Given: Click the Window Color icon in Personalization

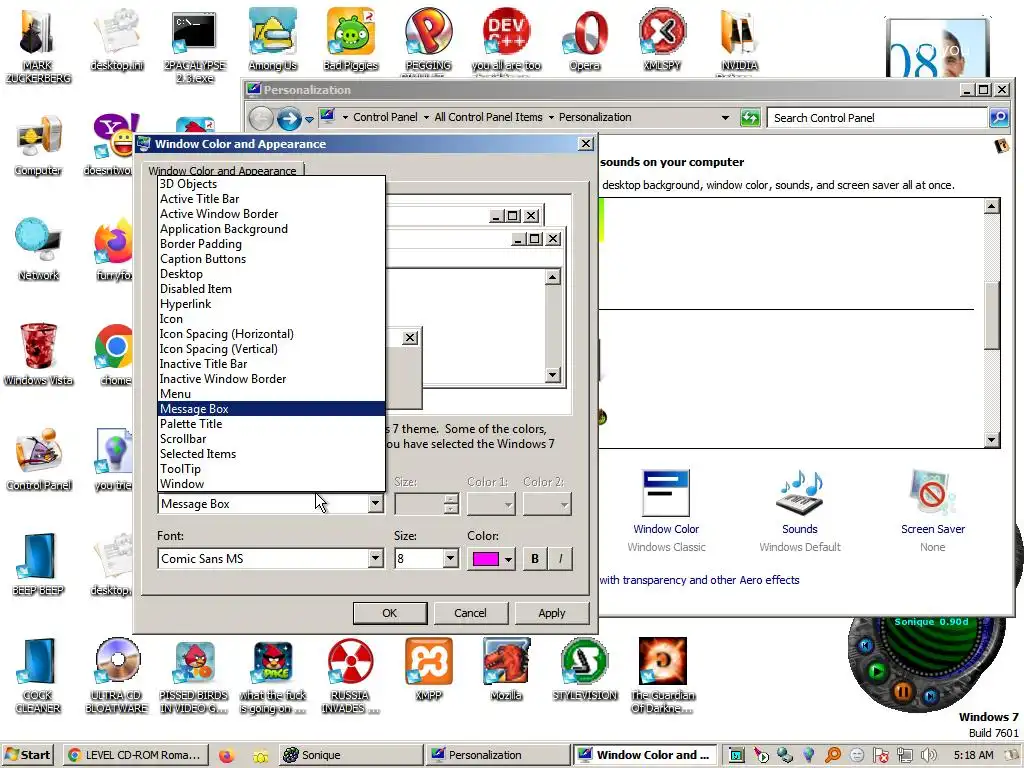Looking at the screenshot, I should click(x=665, y=492).
